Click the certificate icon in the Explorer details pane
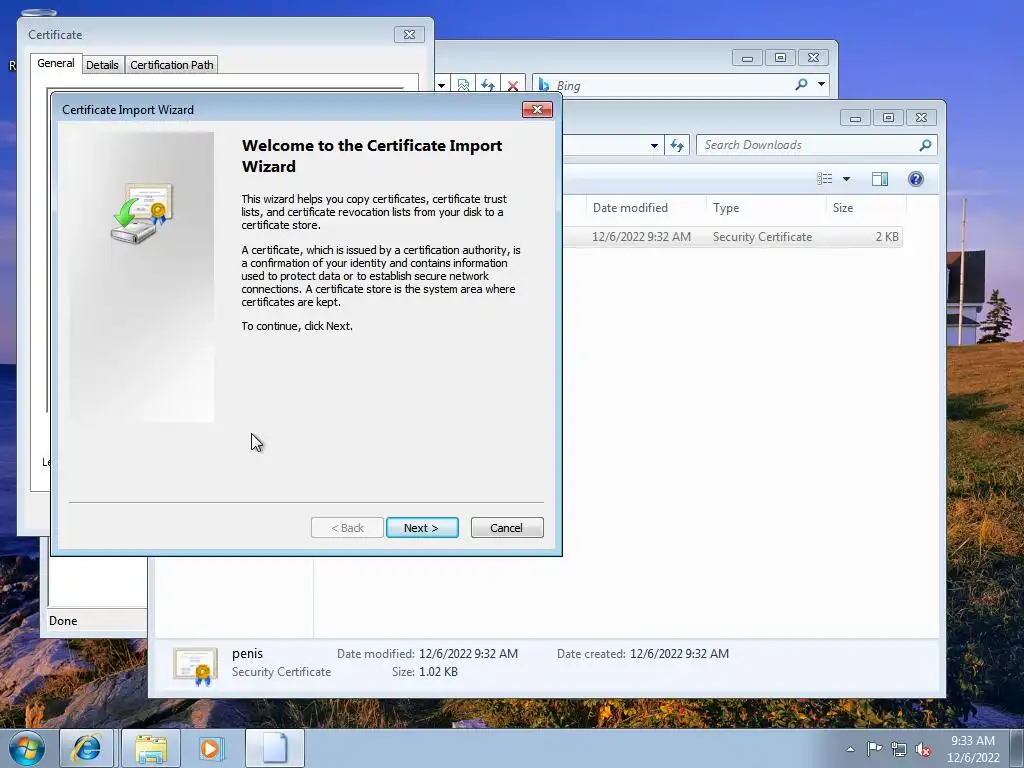Image resolution: width=1024 pixels, height=768 pixels. point(195,666)
